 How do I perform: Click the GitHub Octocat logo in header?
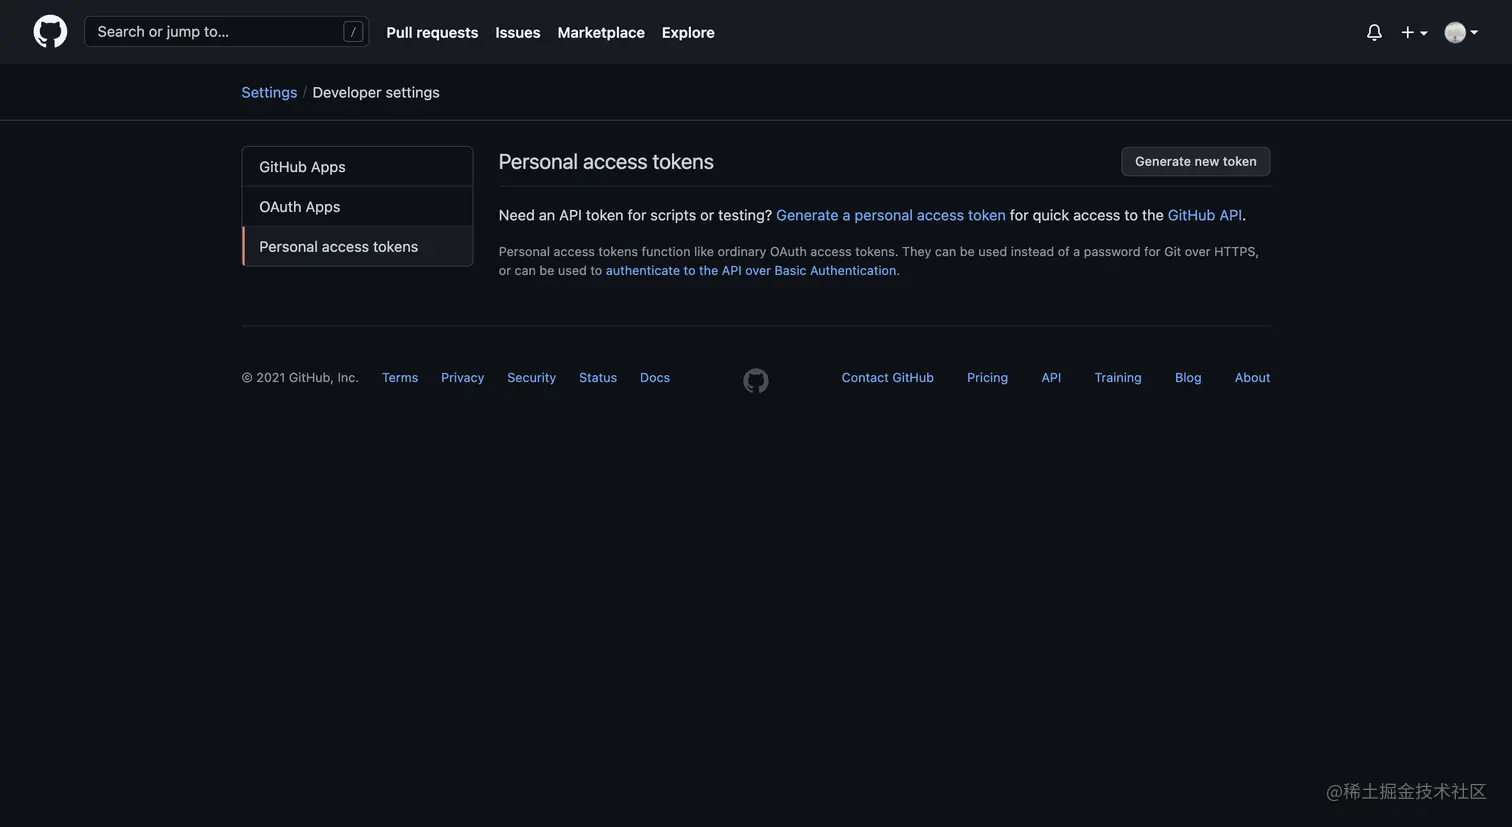tap(50, 32)
